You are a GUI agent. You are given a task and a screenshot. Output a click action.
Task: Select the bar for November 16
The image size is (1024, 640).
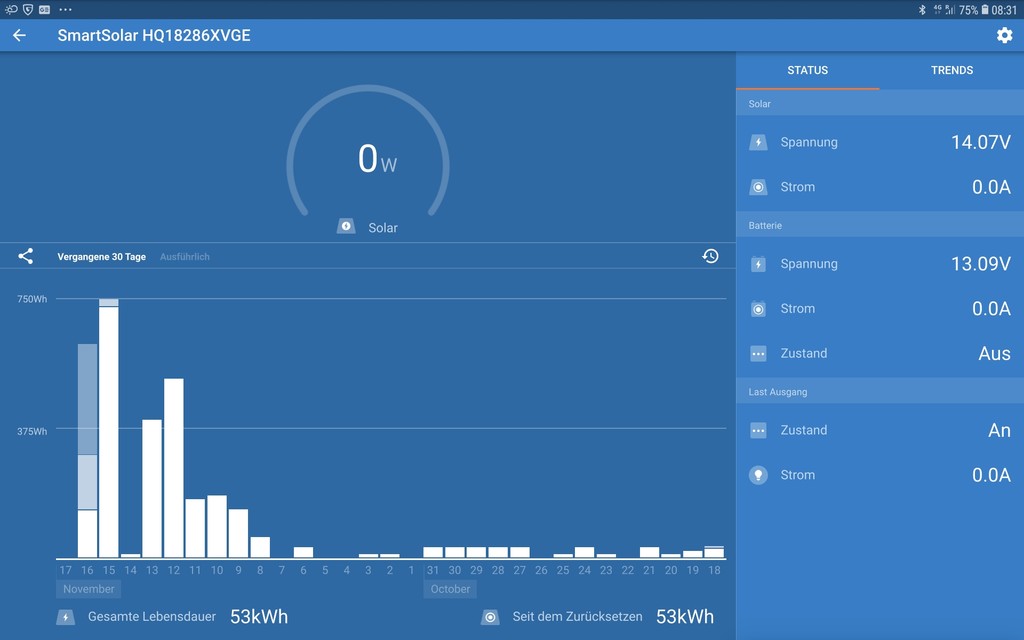pyautogui.click(x=88, y=451)
